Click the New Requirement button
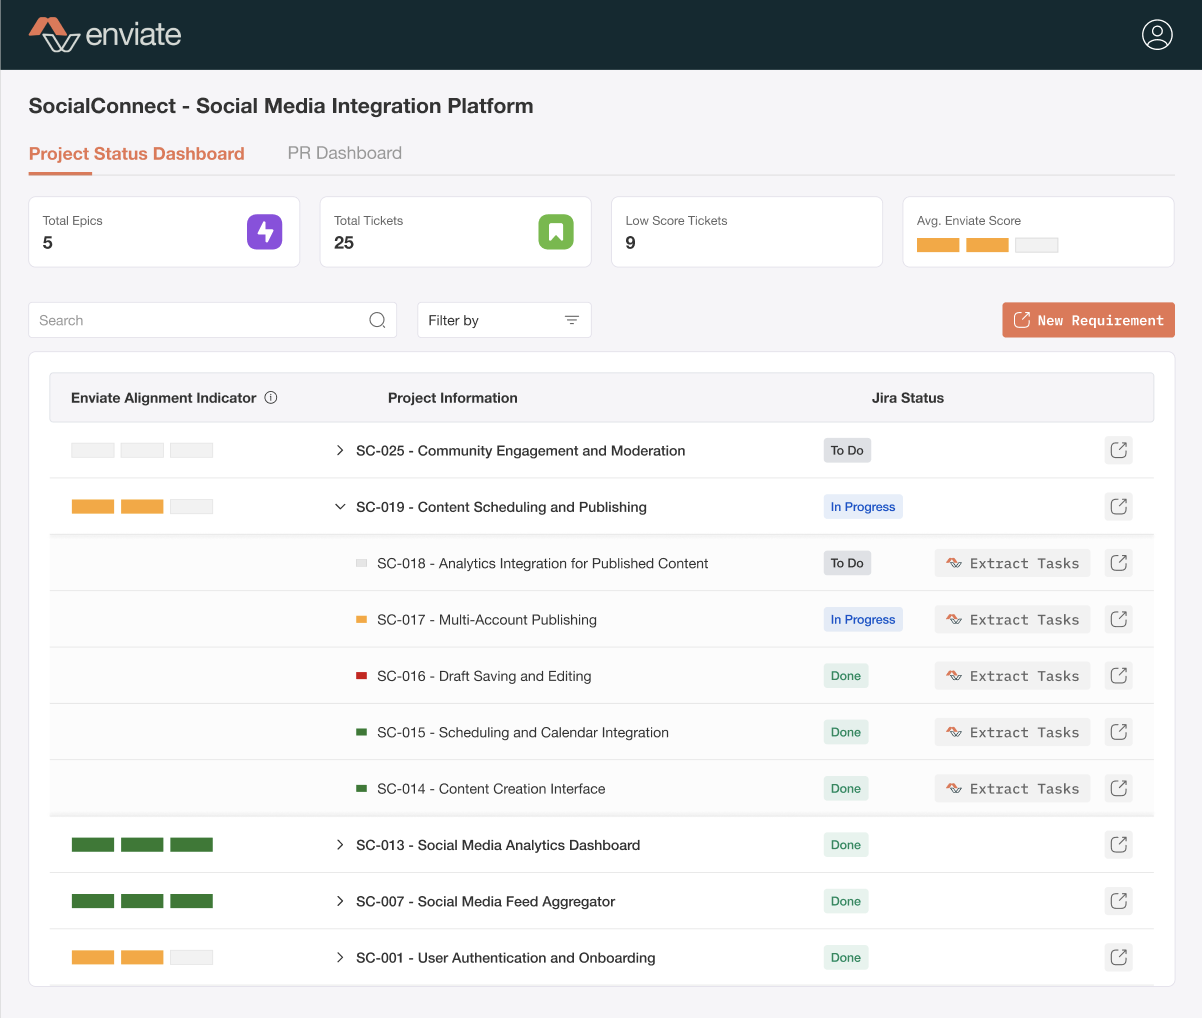Image resolution: width=1202 pixels, height=1018 pixels. coord(1088,320)
